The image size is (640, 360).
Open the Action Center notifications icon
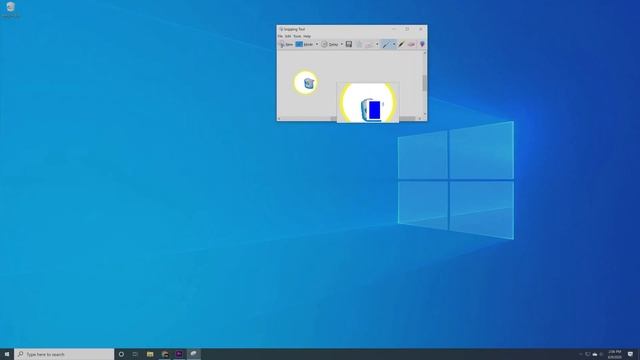pos(631,354)
